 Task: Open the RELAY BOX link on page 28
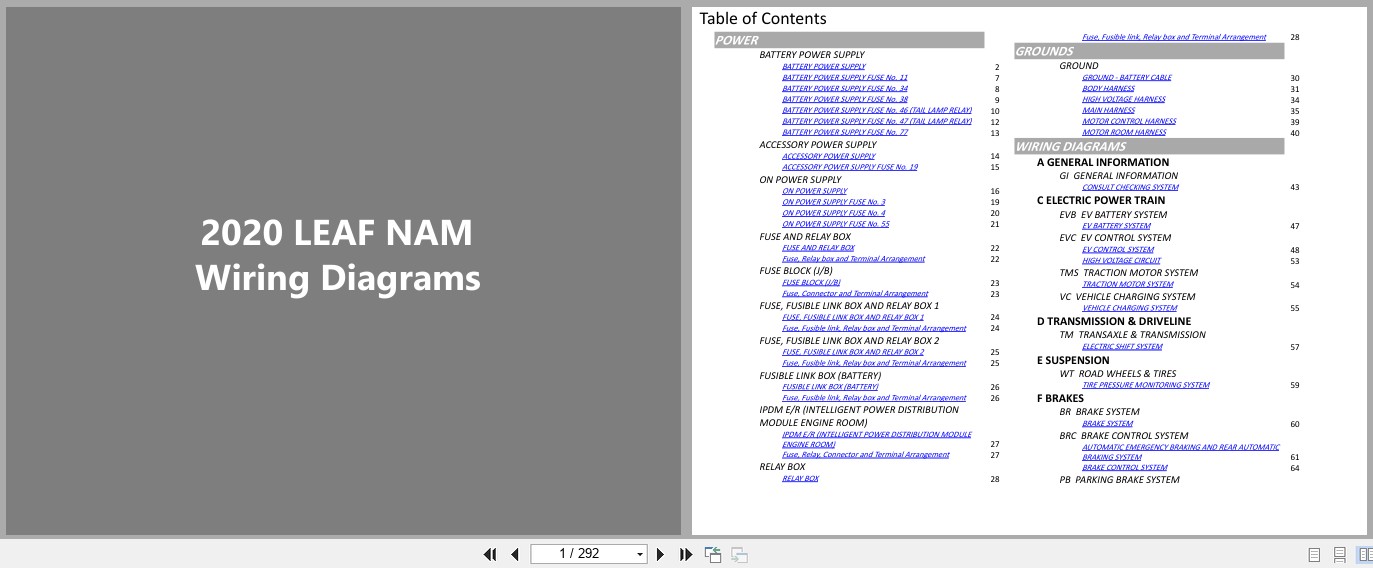(800, 479)
